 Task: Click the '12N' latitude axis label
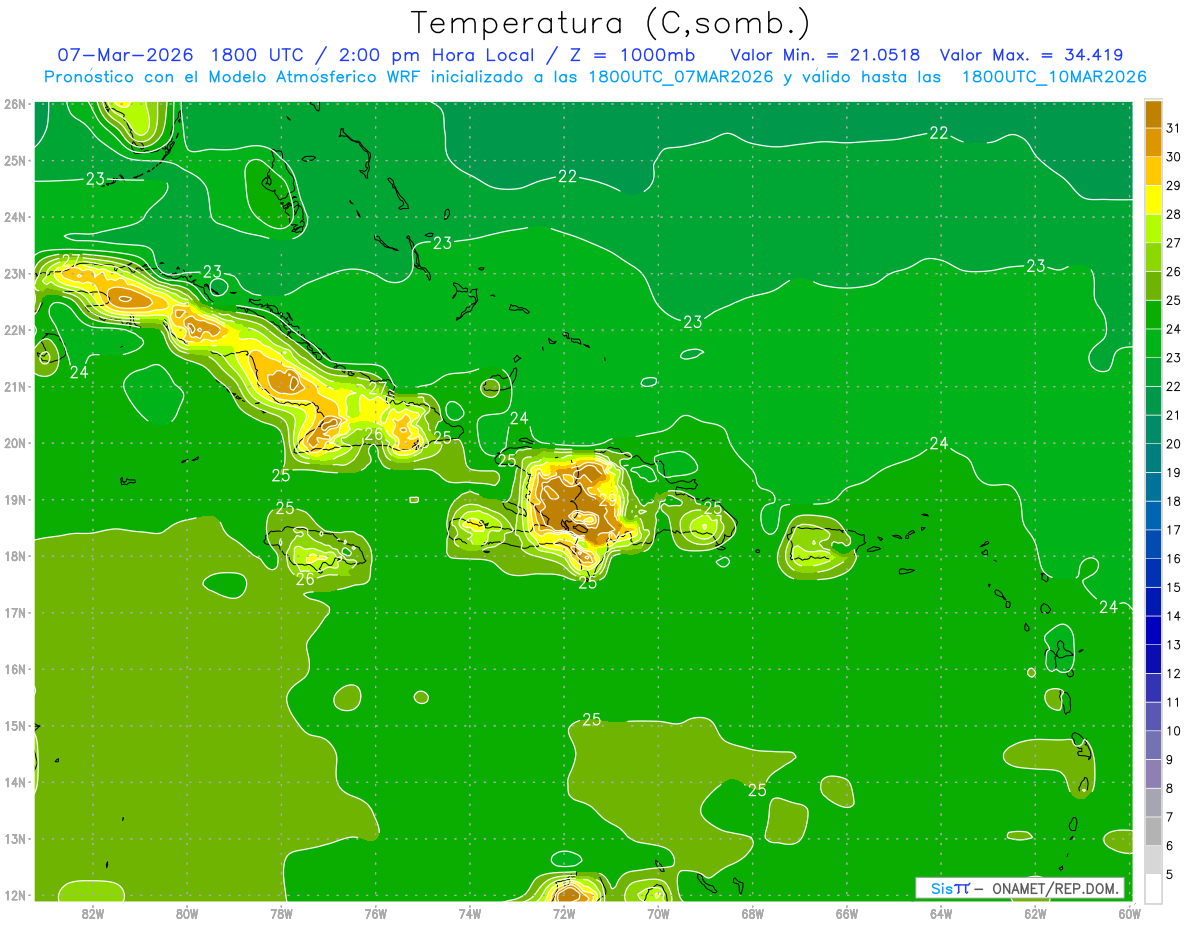click(x=16, y=896)
